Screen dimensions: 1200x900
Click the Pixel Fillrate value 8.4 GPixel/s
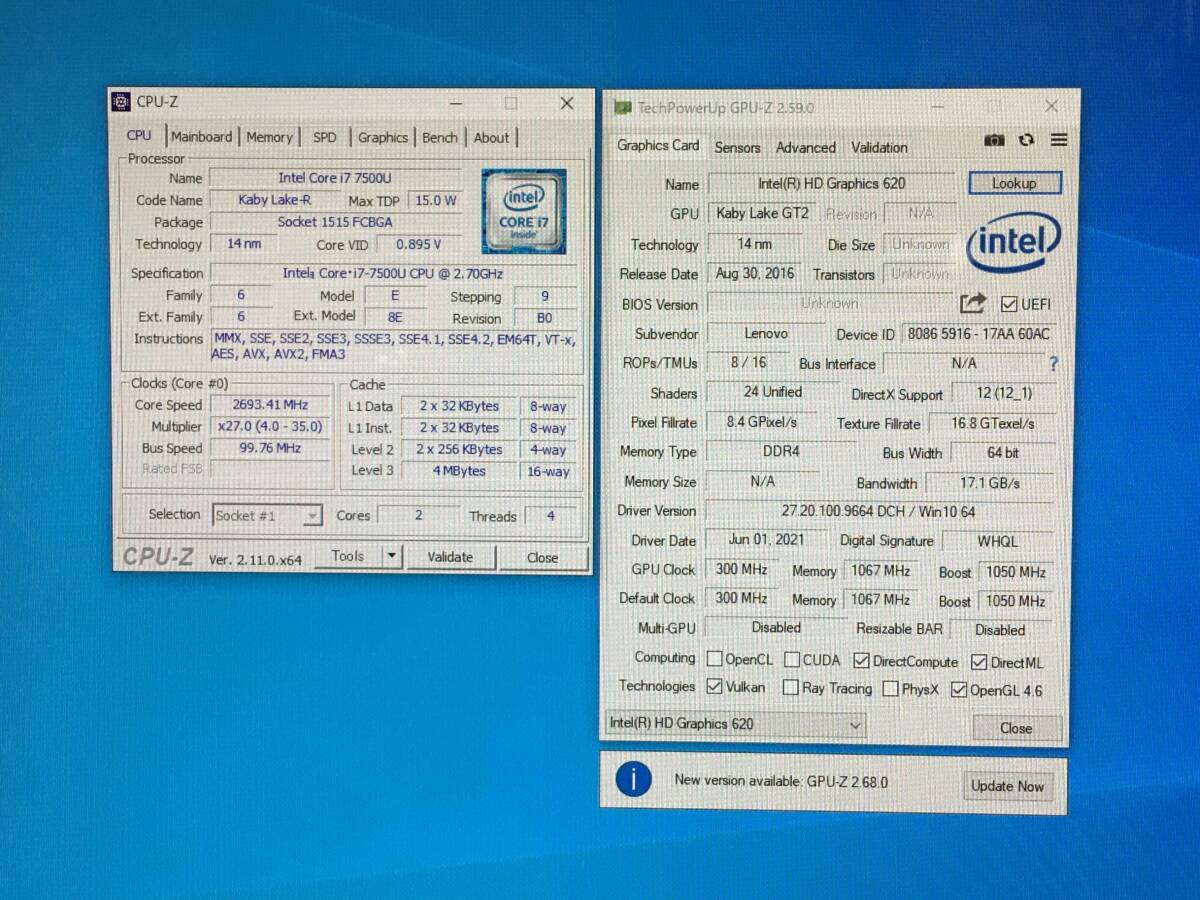tap(762, 422)
